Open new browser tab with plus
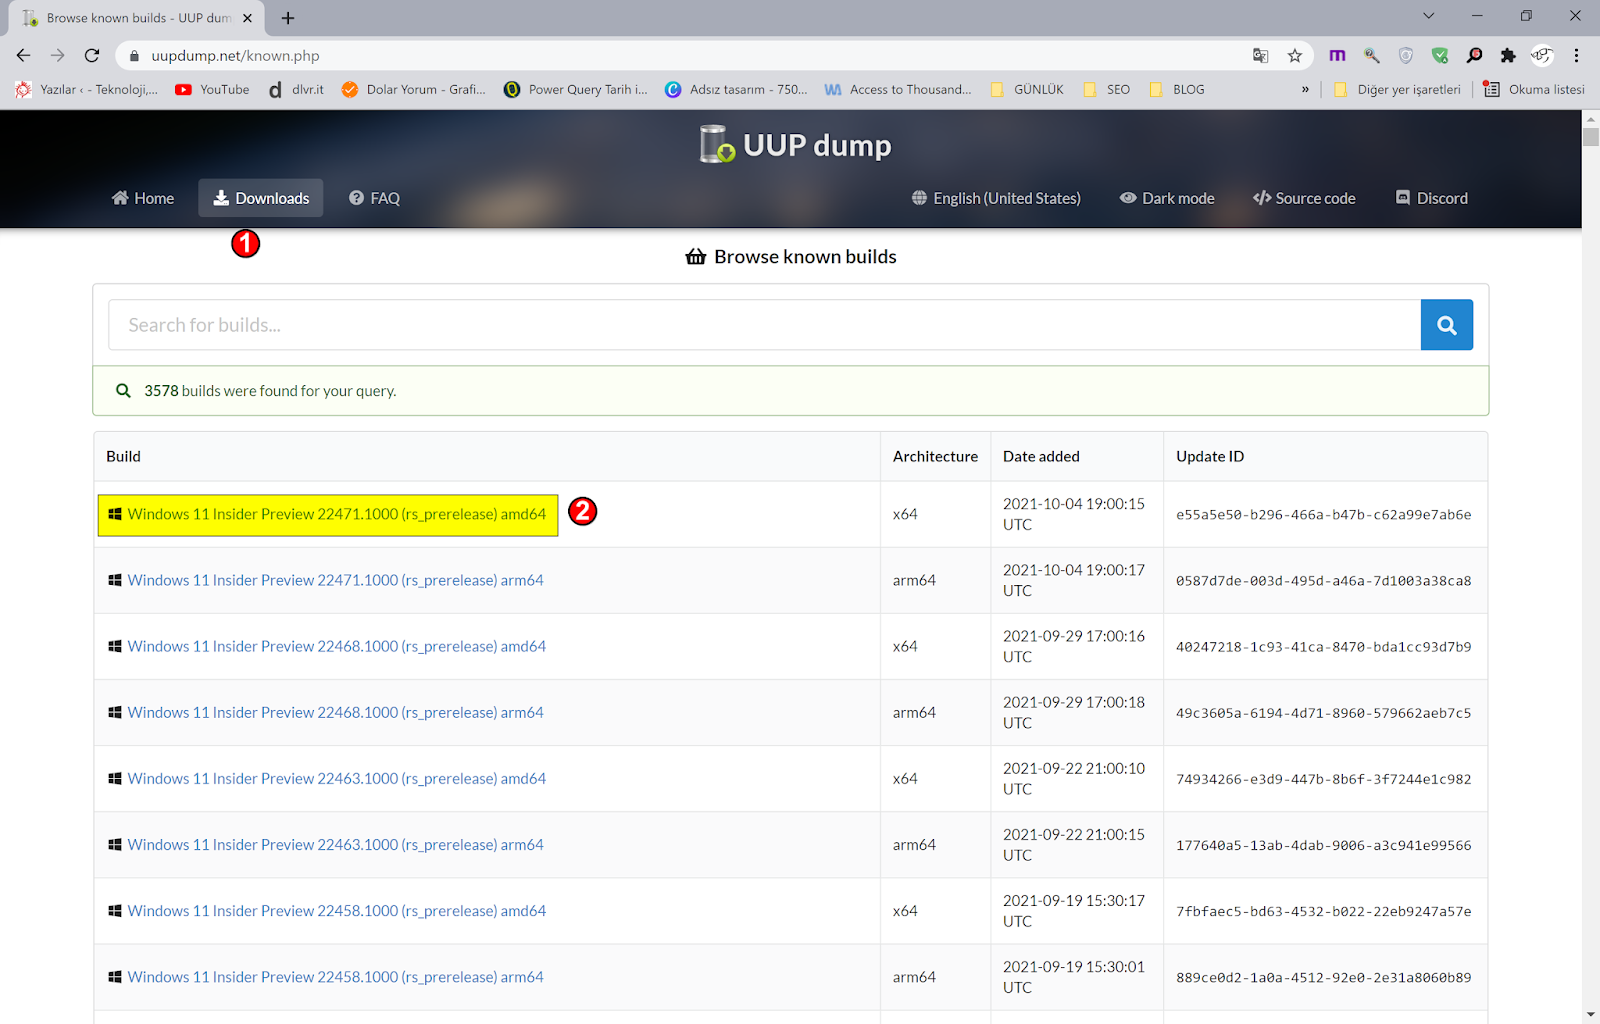Viewport: 1600px width, 1024px height. pos(288,18)
